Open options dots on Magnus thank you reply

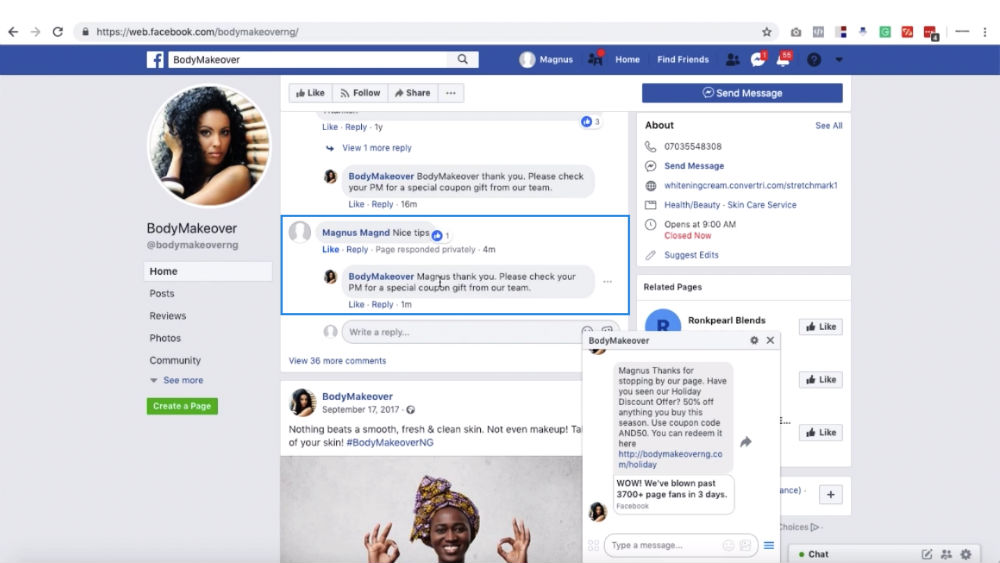(x=607, y=282)
